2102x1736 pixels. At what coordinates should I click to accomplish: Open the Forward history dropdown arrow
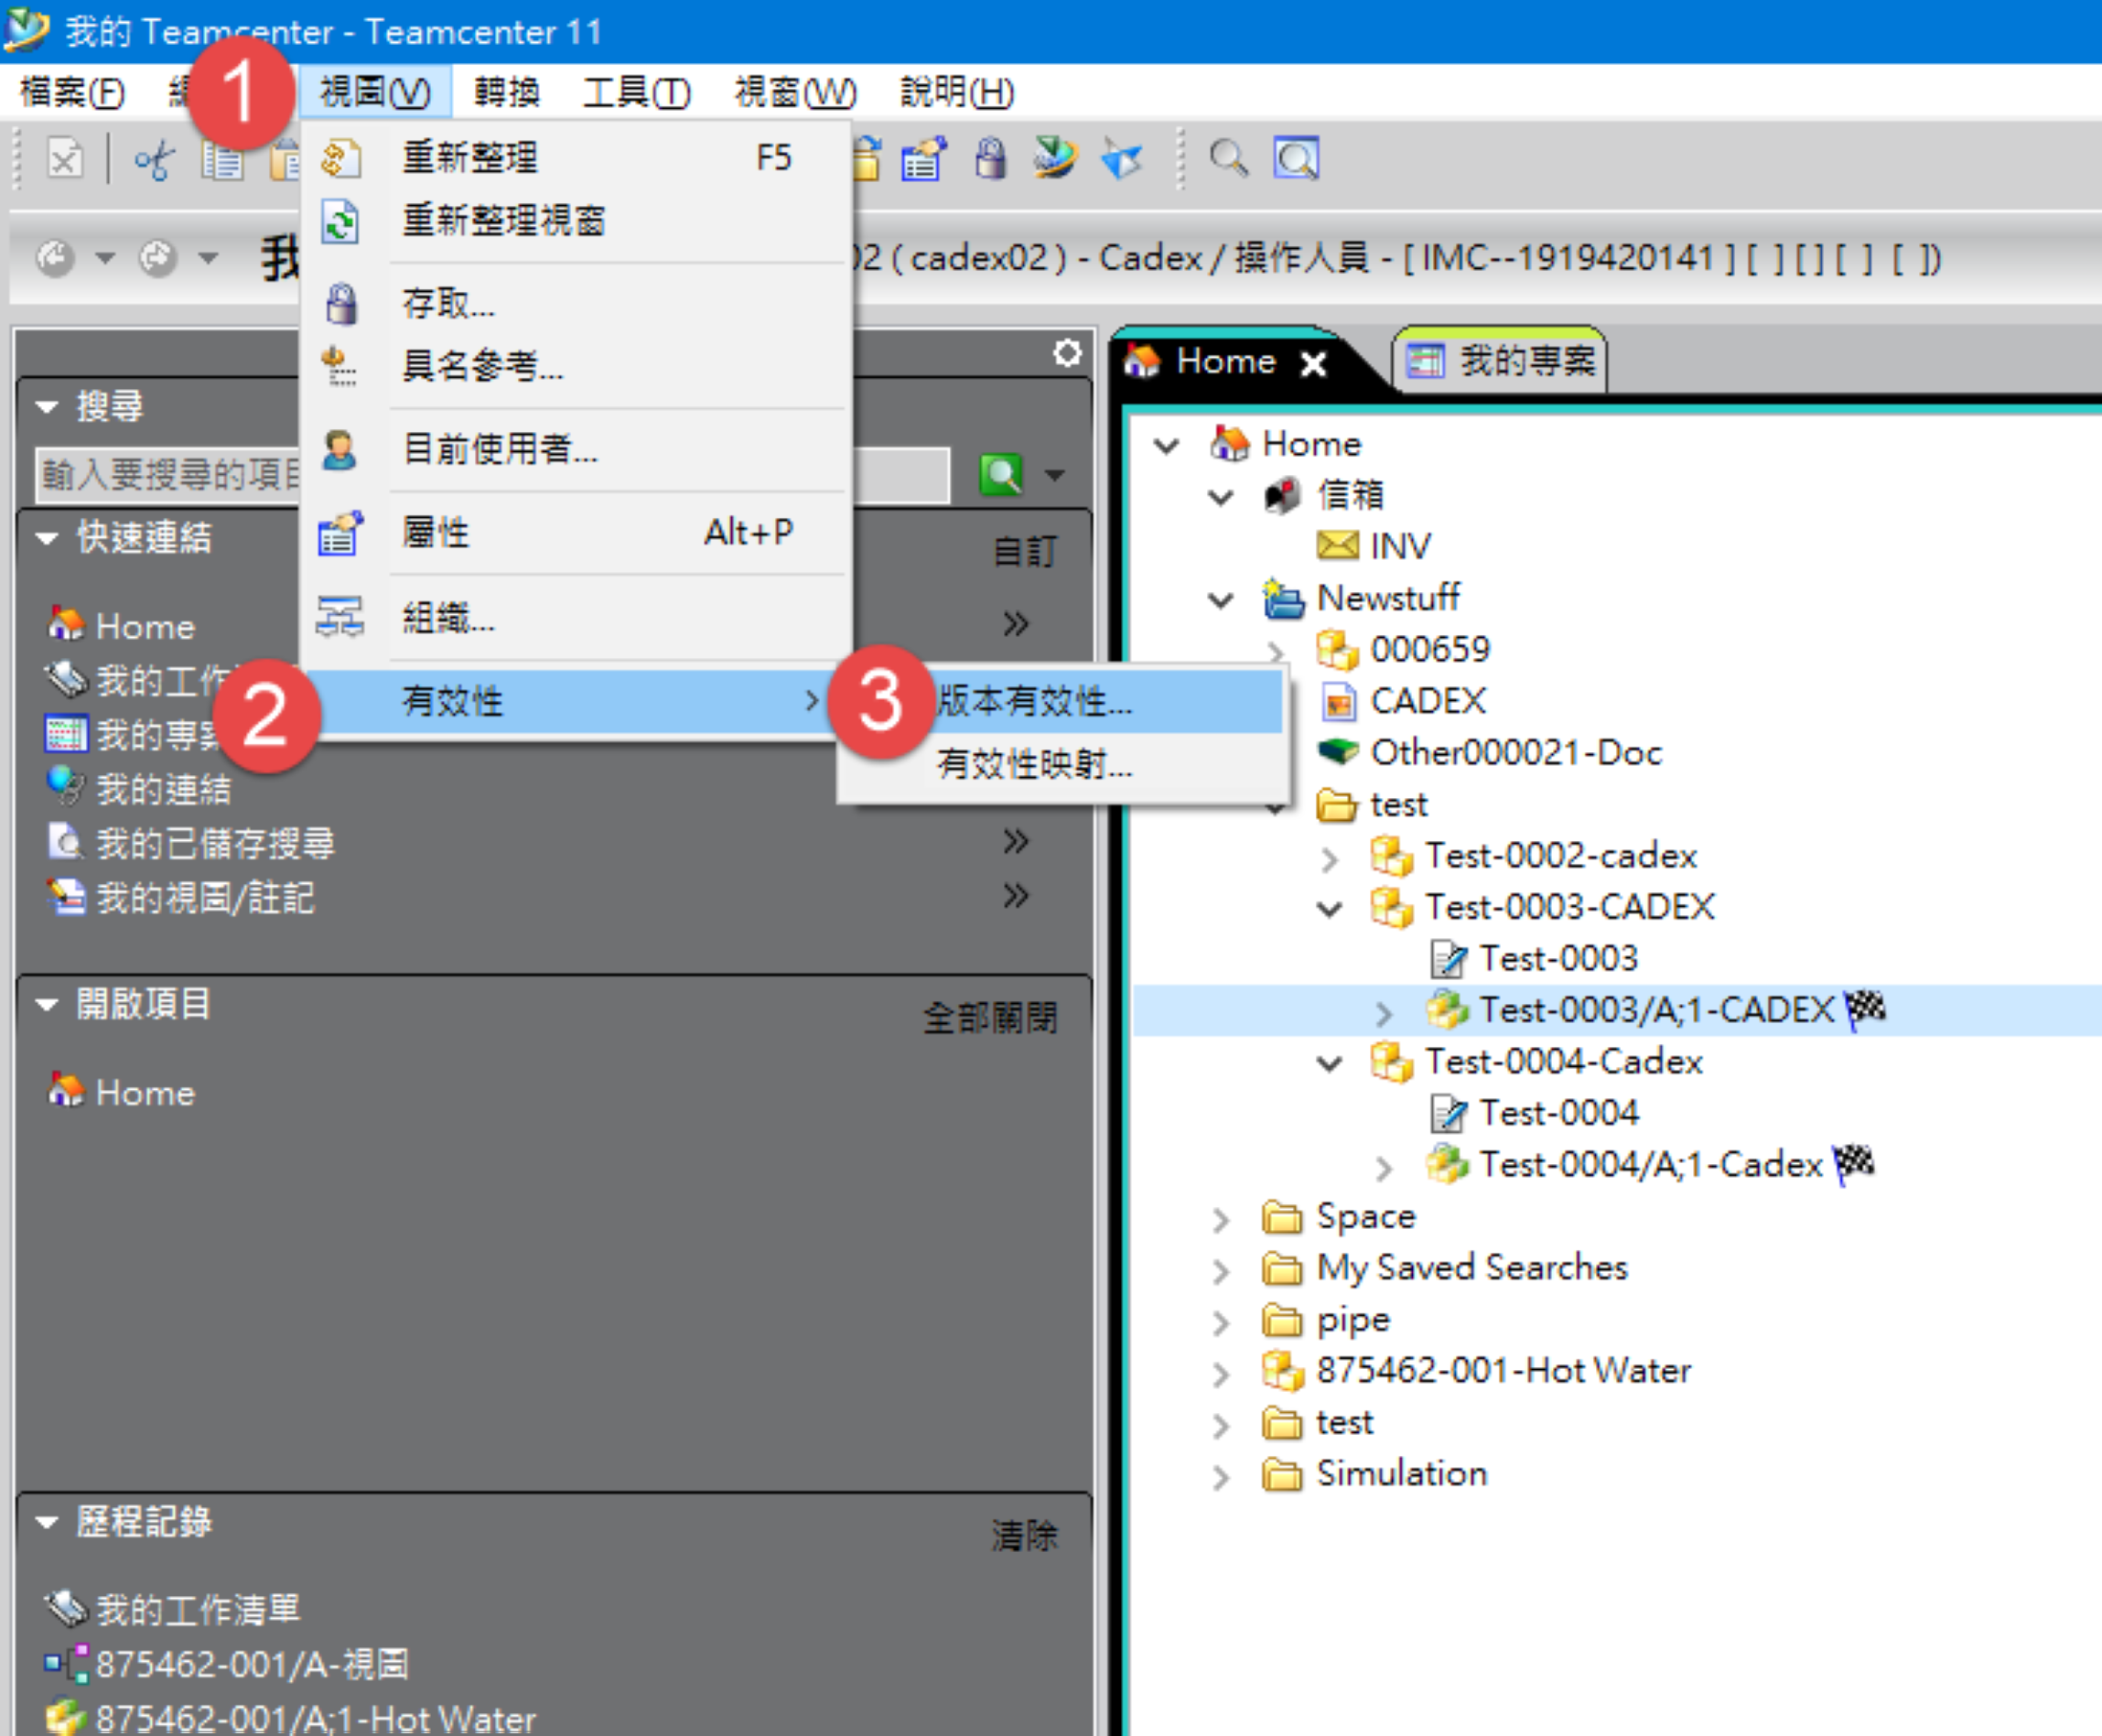tap(208, 258)
